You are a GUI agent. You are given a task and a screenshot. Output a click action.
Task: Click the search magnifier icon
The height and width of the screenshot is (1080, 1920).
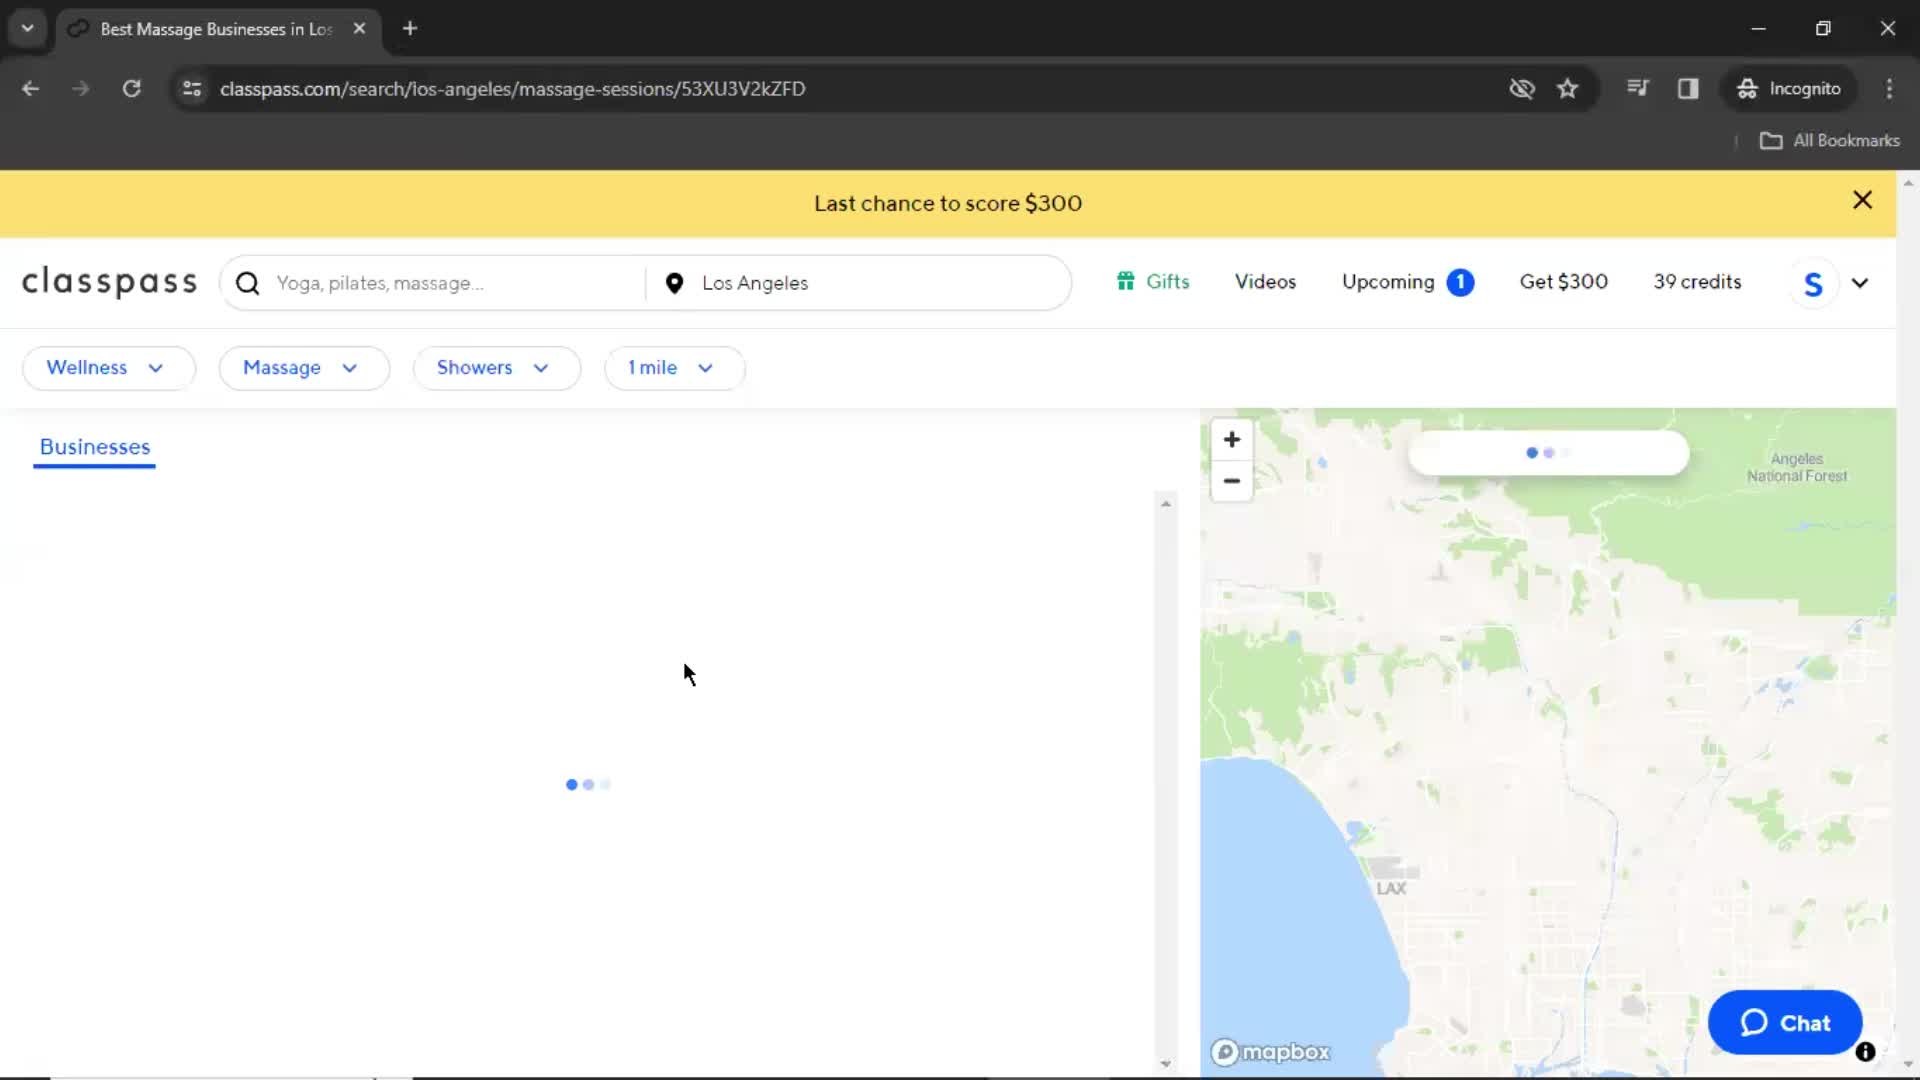(248, 284)
